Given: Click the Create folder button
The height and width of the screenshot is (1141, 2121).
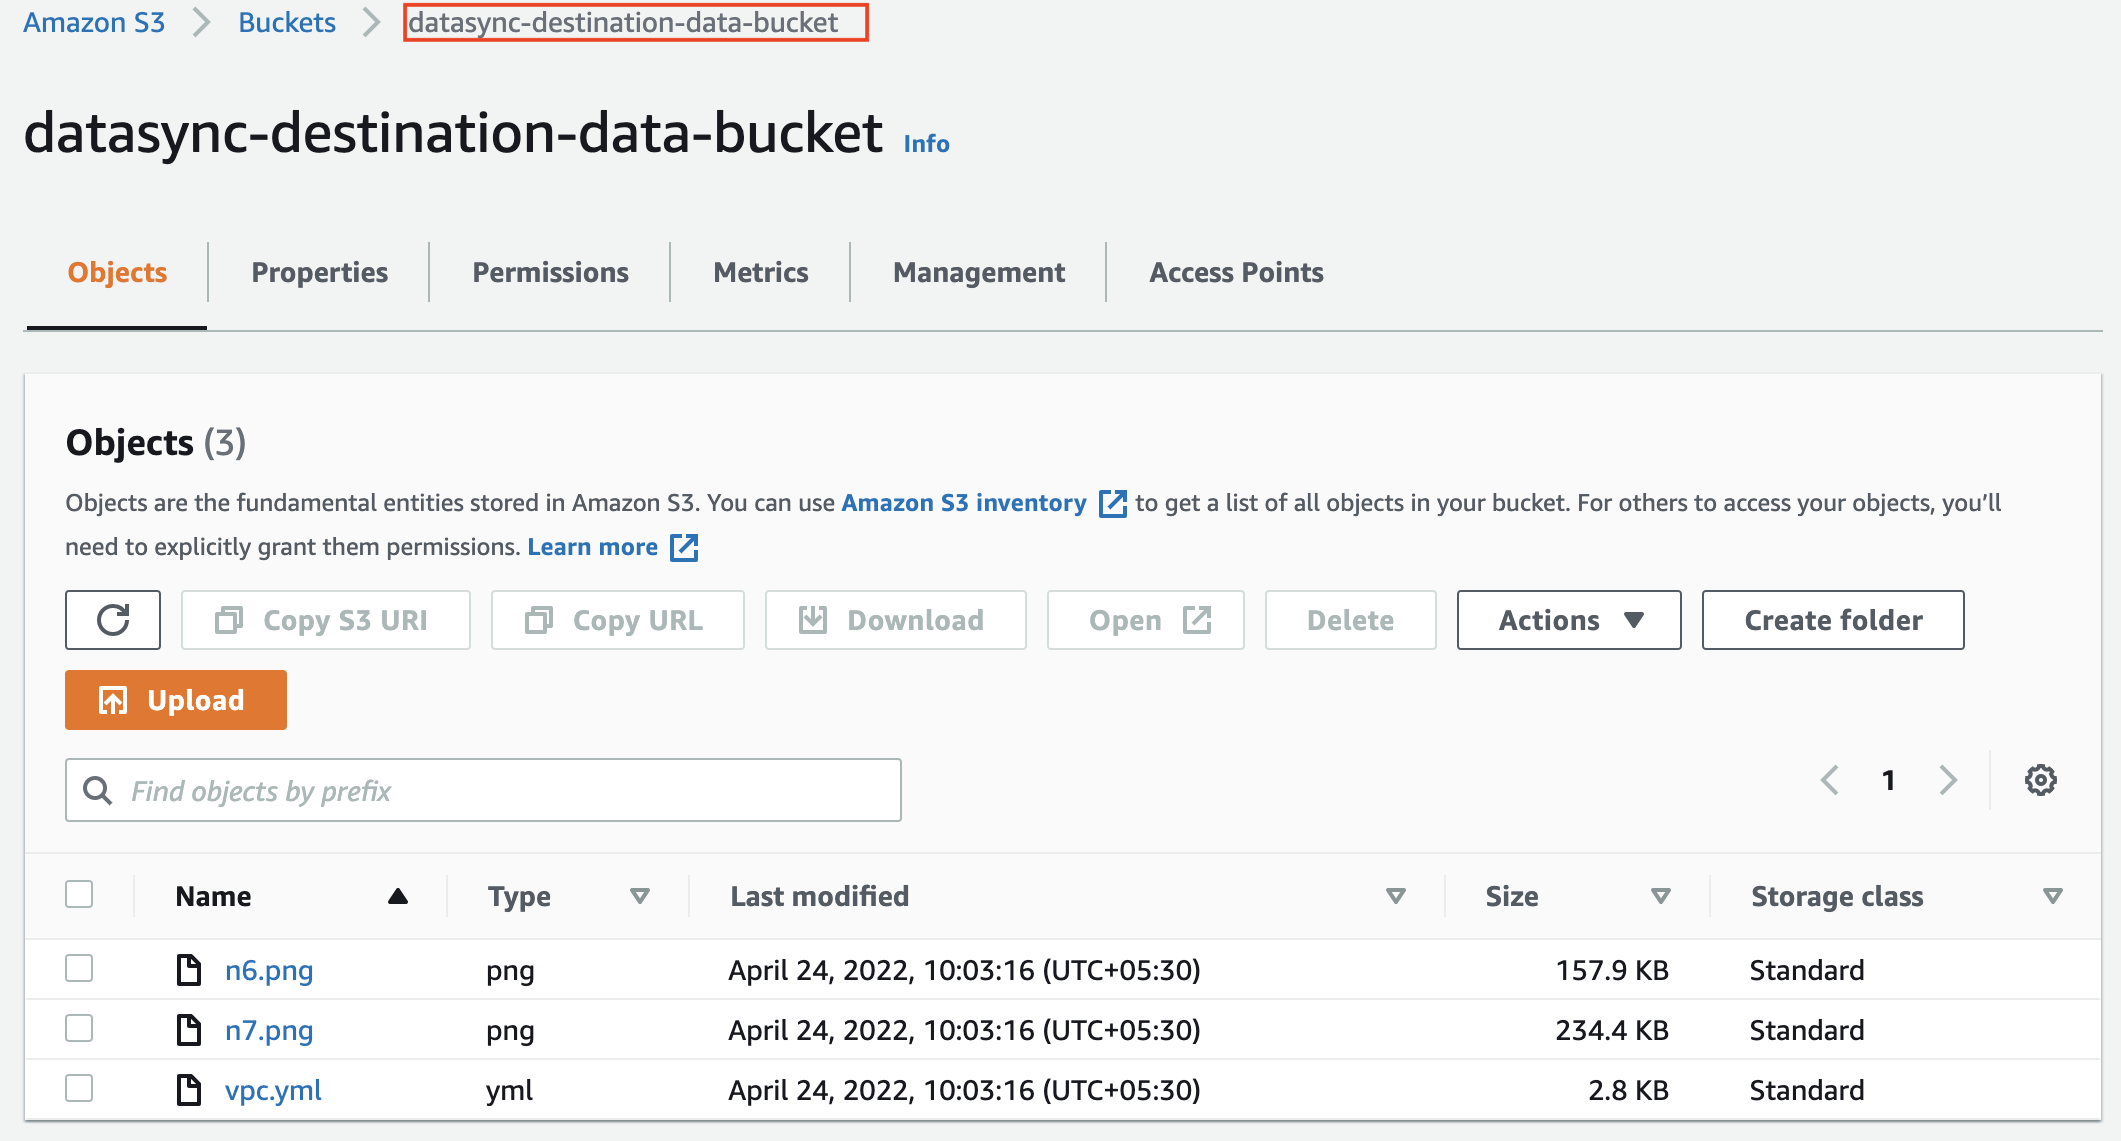Looking at the screenshot, I should tap(1832, 620).
